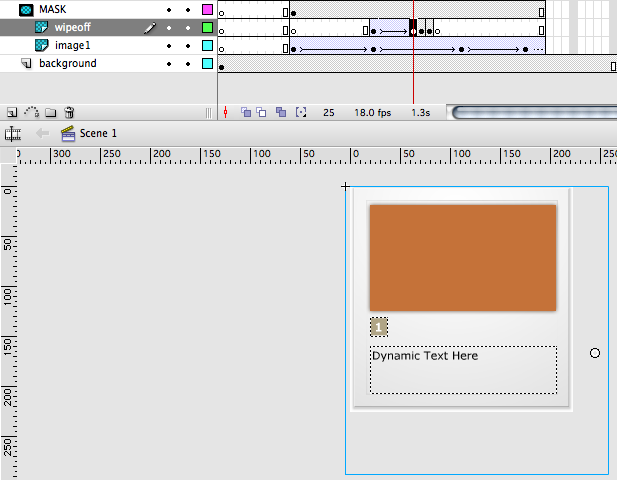
Task: Click the timeline horizontal scrollbar
Action: coord(534,113)
